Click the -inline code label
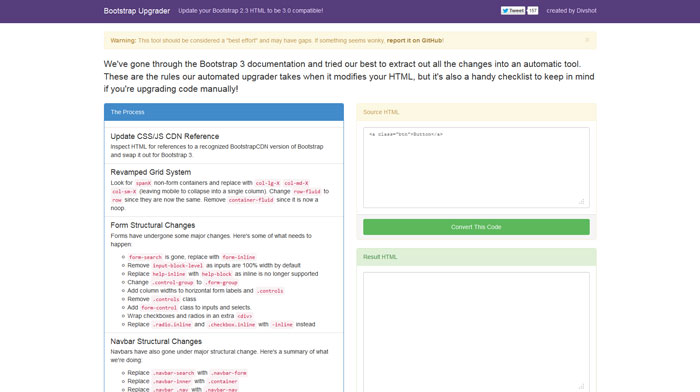Image resolution: width=700 pixels, height=392 pixels. 282,325
